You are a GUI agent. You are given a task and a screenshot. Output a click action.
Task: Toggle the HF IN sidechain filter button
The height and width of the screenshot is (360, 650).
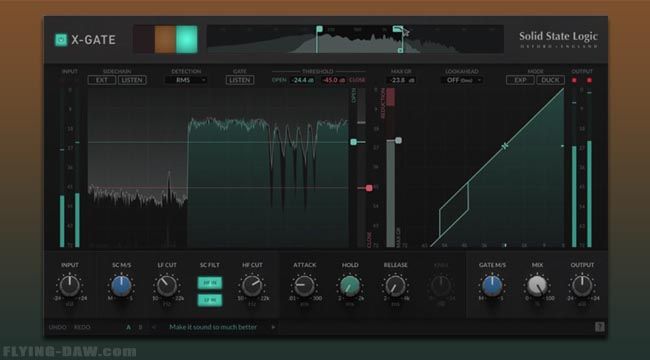[210, 283]
